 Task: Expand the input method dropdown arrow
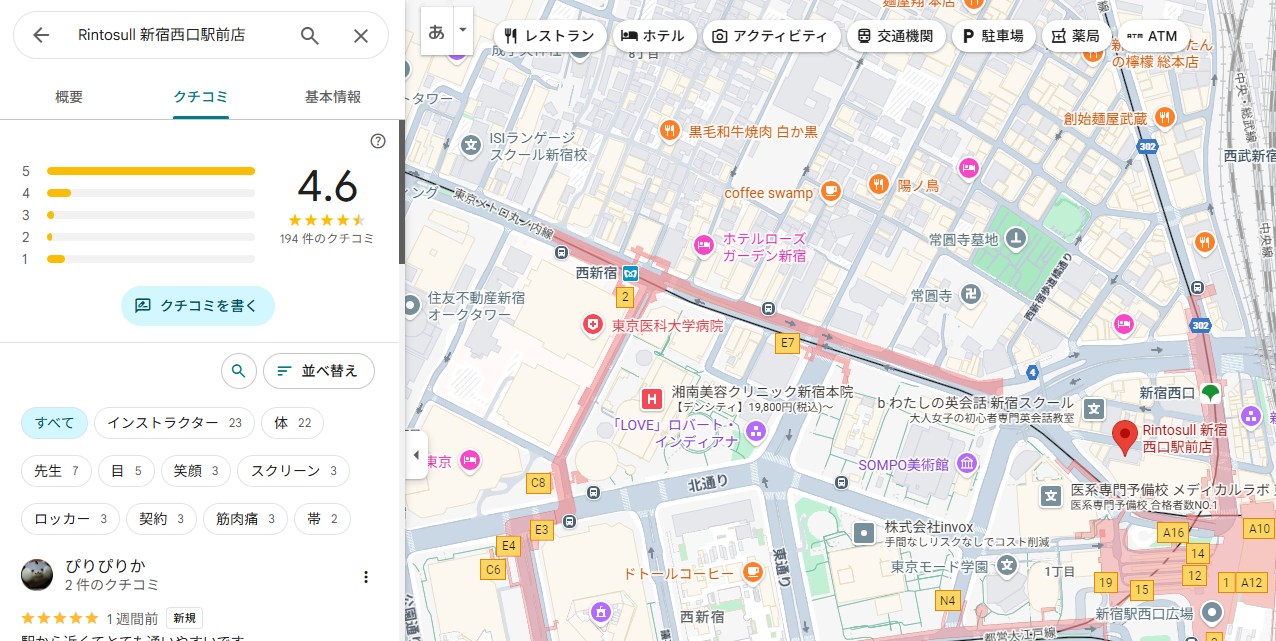point(462,31)
